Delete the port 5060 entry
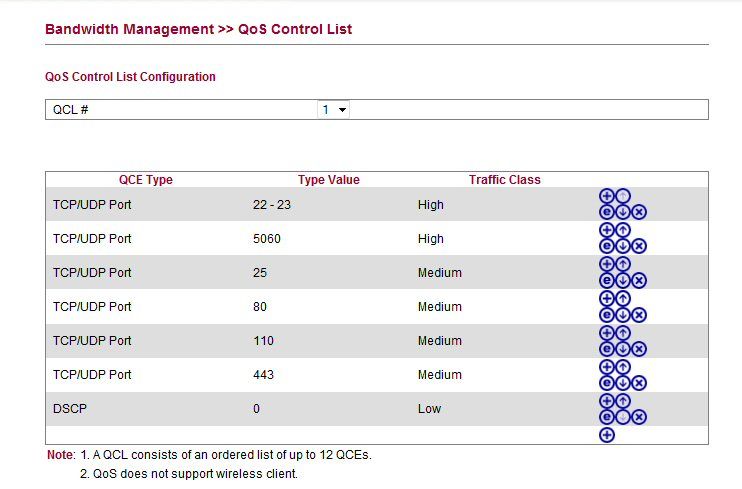The image size is (742, 489). 639,246
